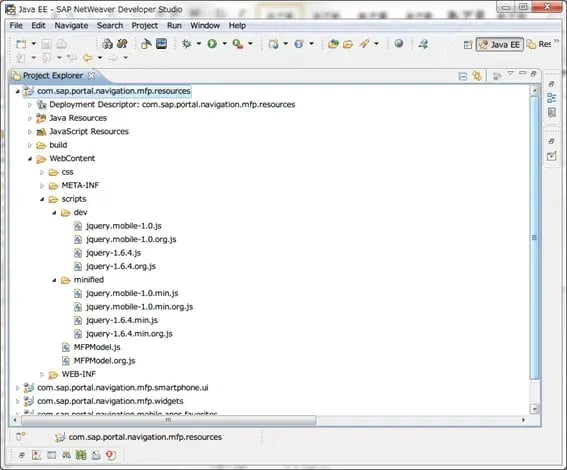
Task: Click the blank table fast view icon at bottom
Action: 52,455
